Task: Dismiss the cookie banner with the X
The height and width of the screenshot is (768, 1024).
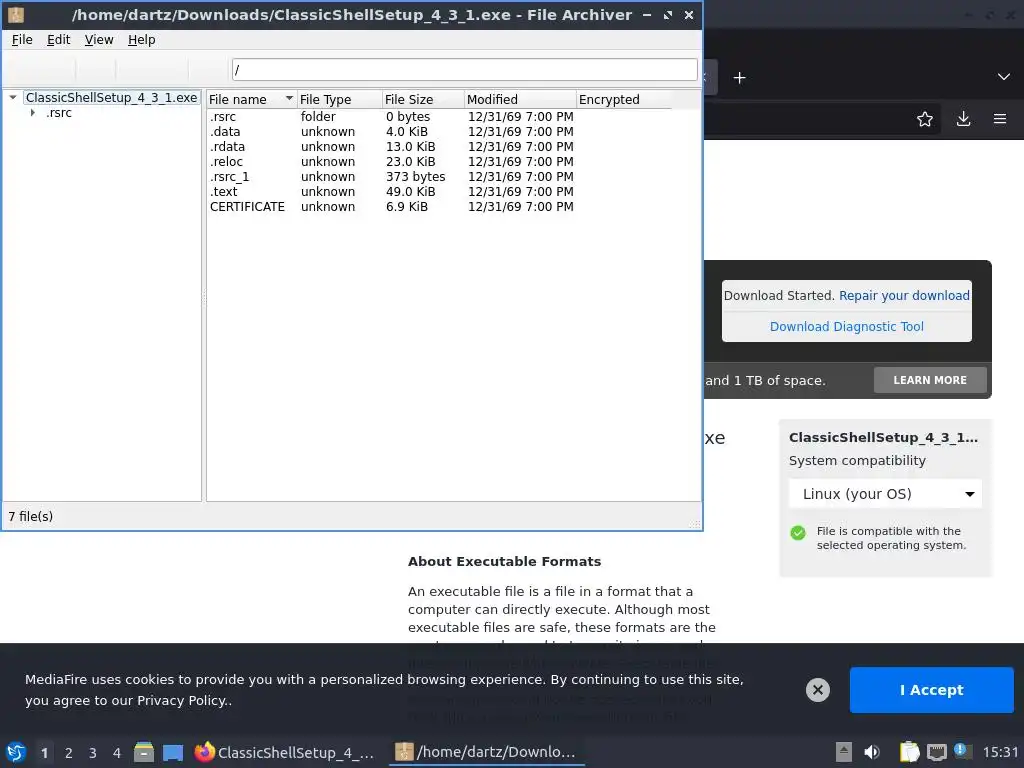Action: tap(818, 690)
